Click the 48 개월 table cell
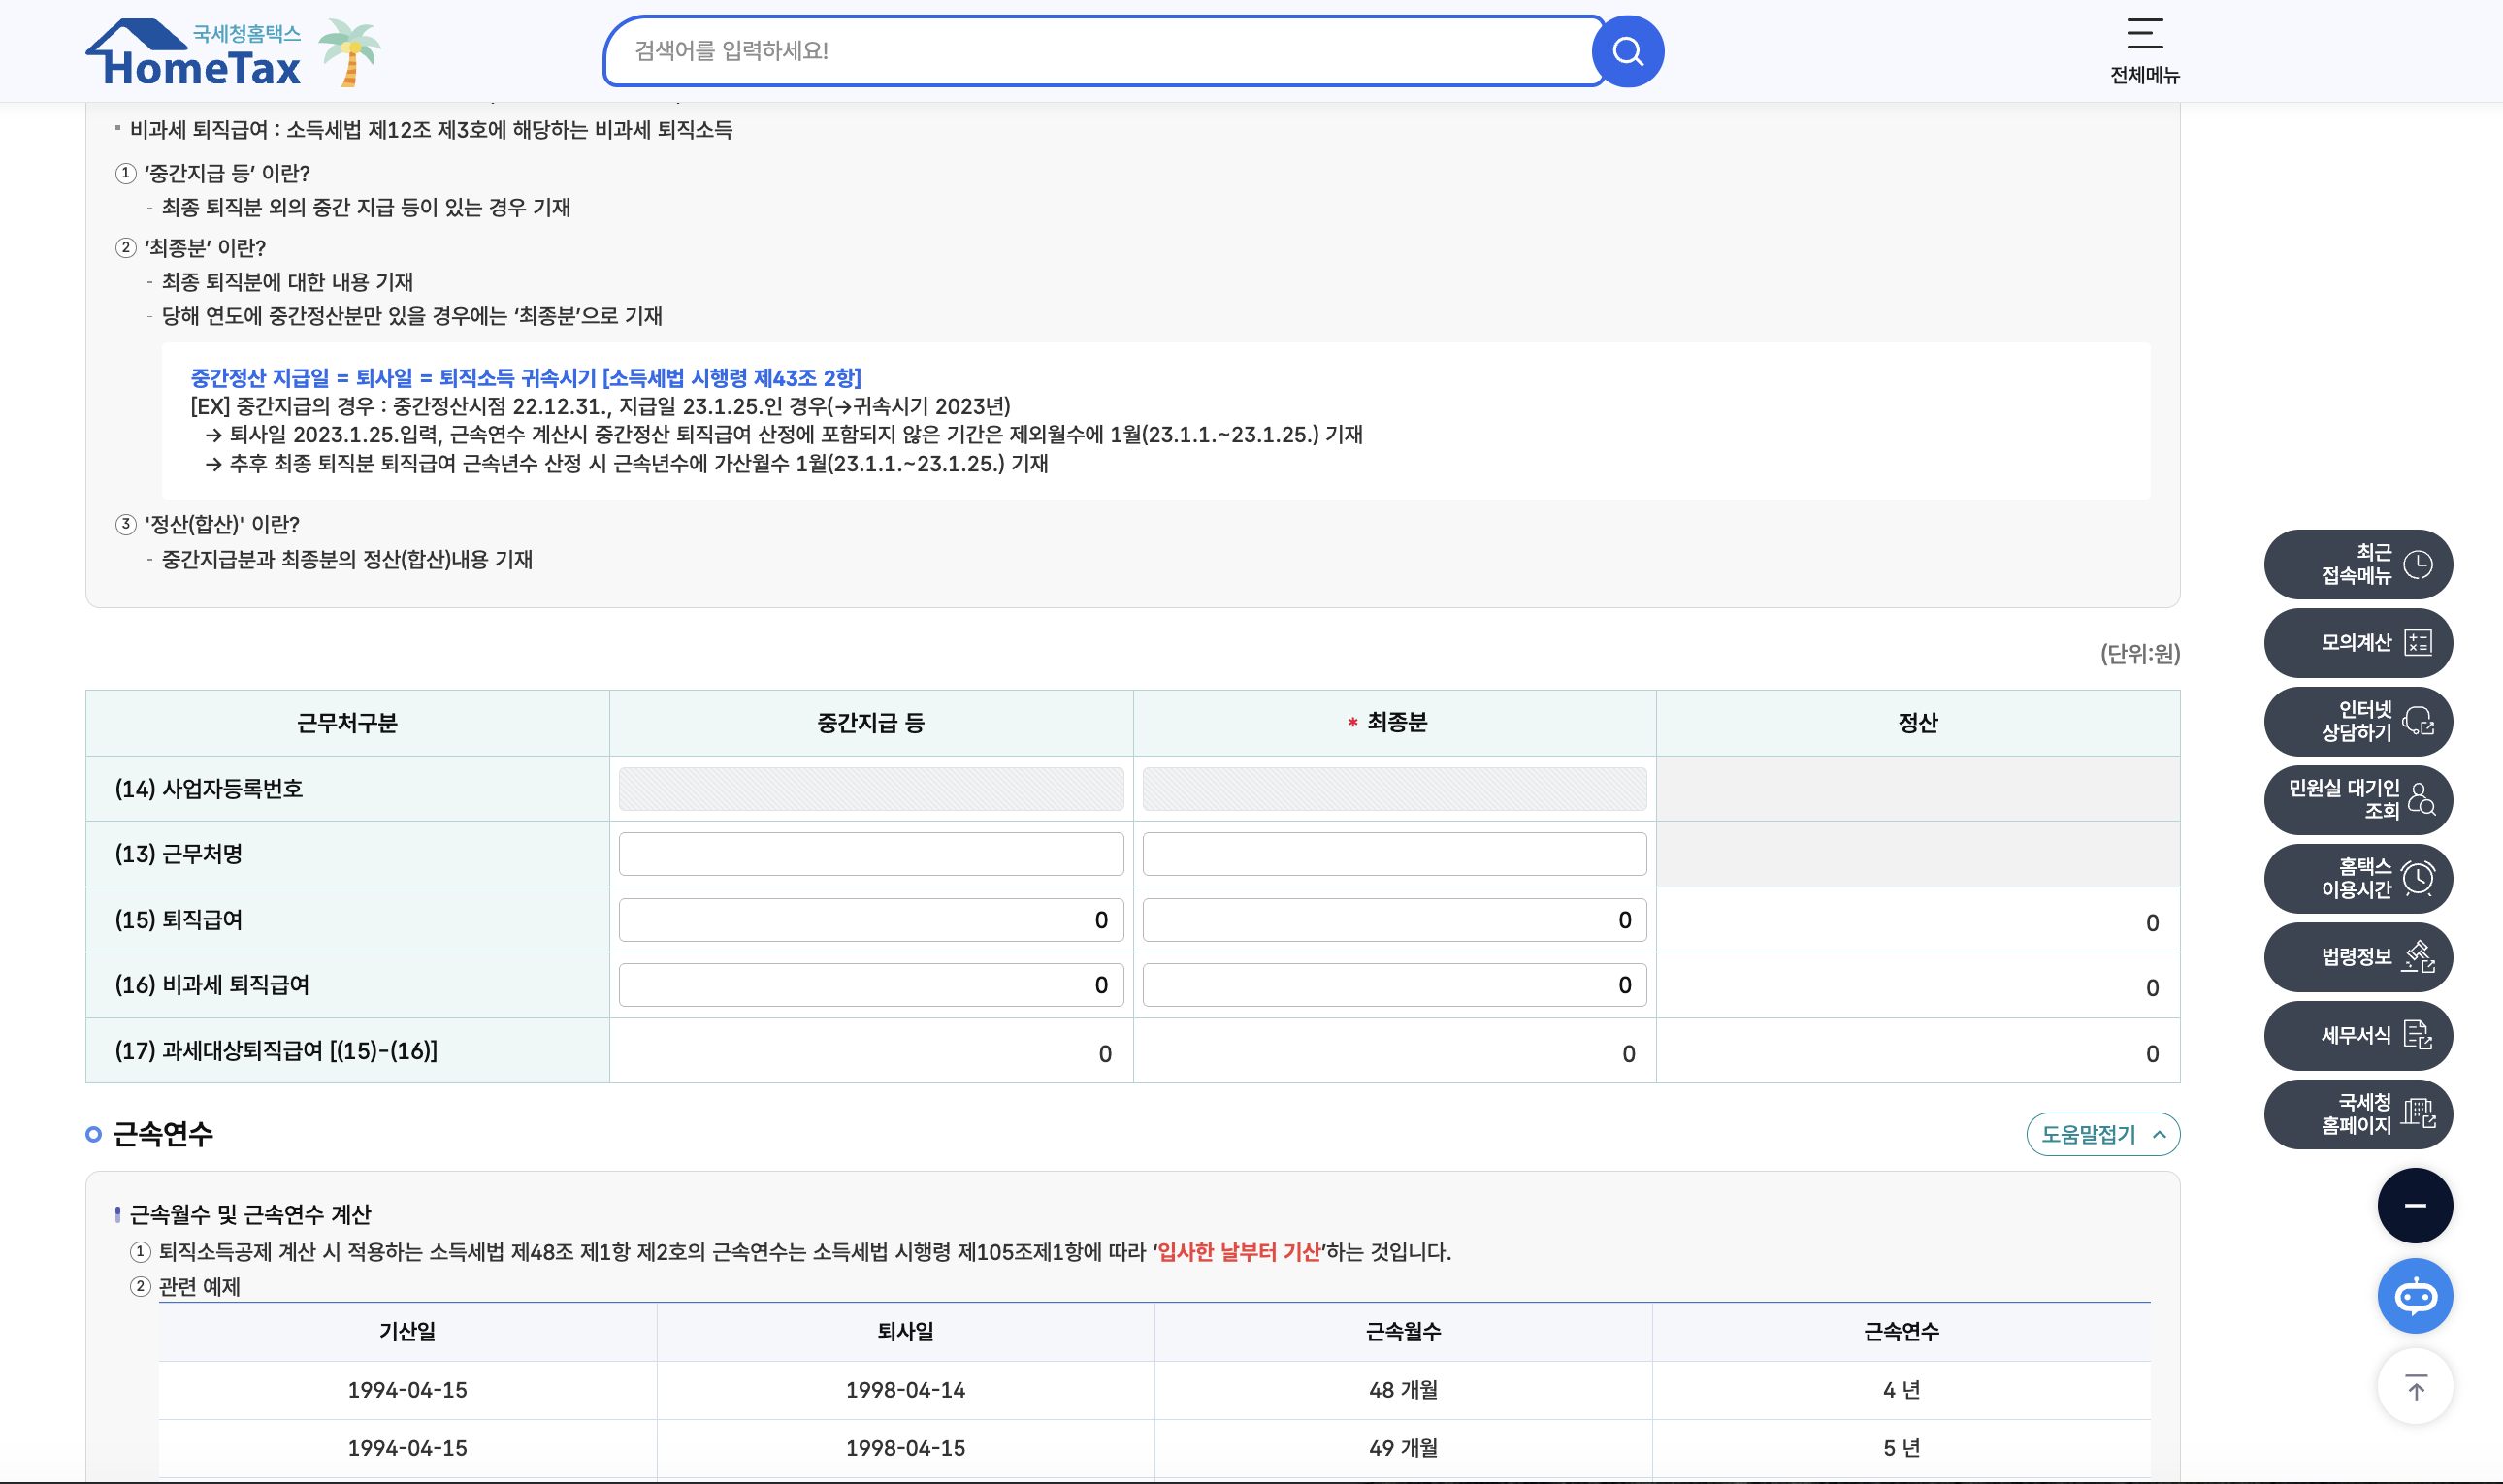This screenshot has width=2503, height=1484. pos(1403,1390)
